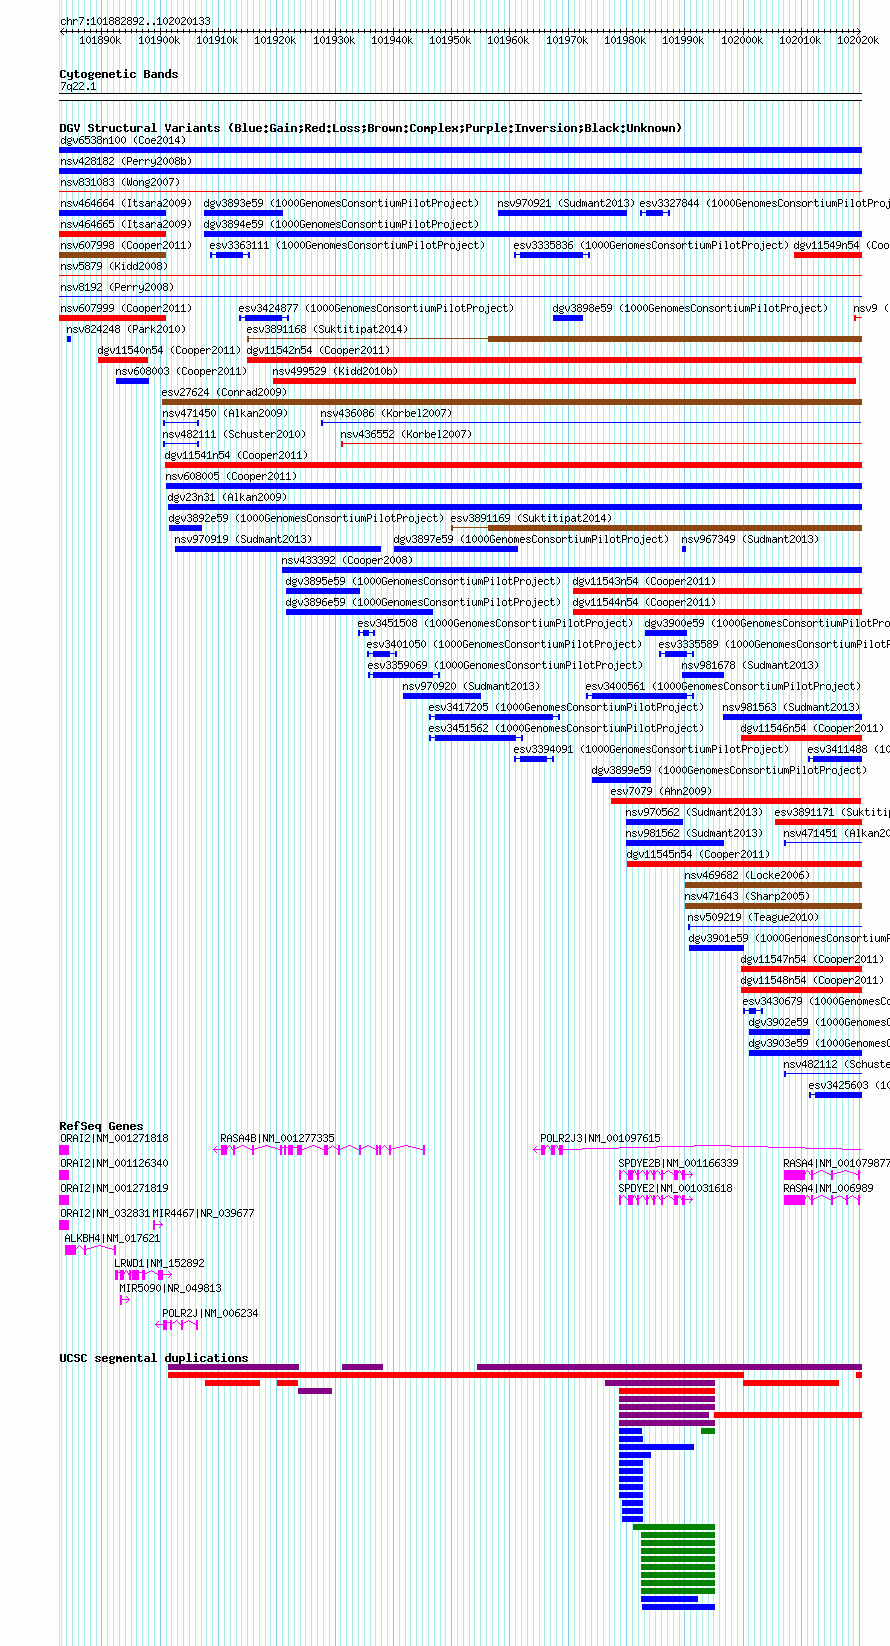The width and height of the screenshot is (890, 1646).
Task: Open ORAI2|NM_001126340 gene label
Action: tap(114, 1163)
